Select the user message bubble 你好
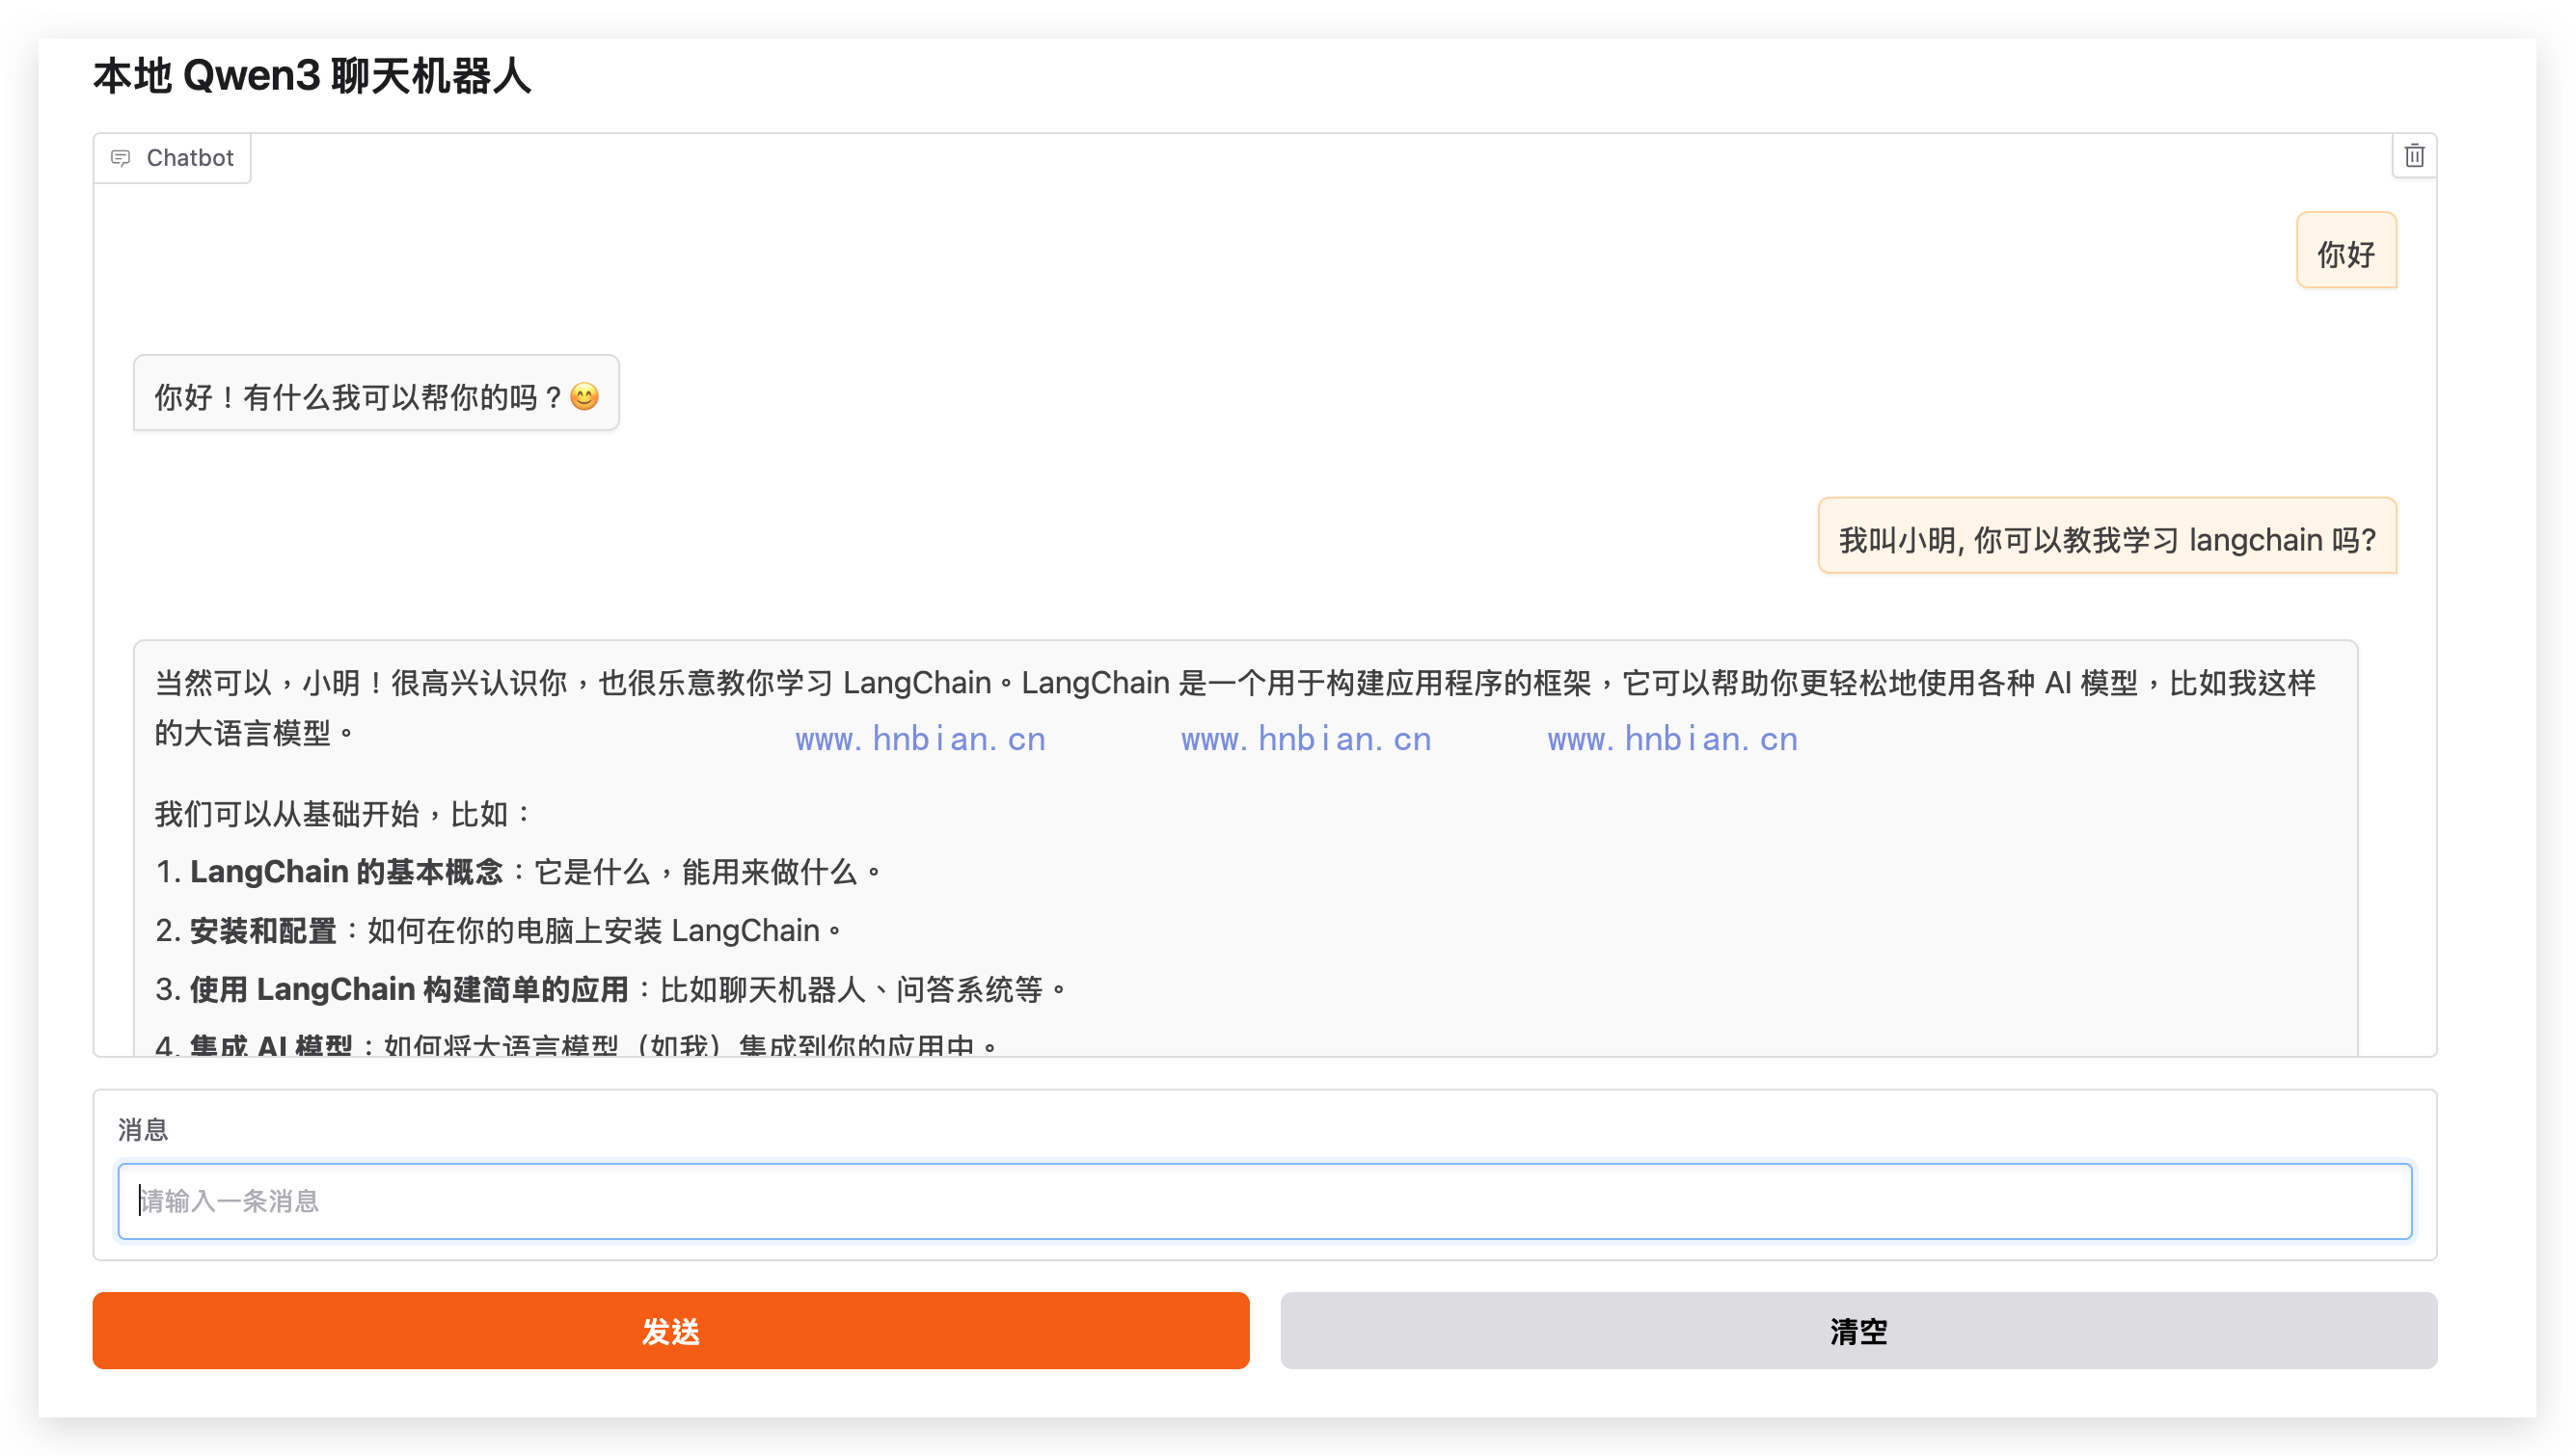The image size is (2575, 1456). tap(2346, 251)
